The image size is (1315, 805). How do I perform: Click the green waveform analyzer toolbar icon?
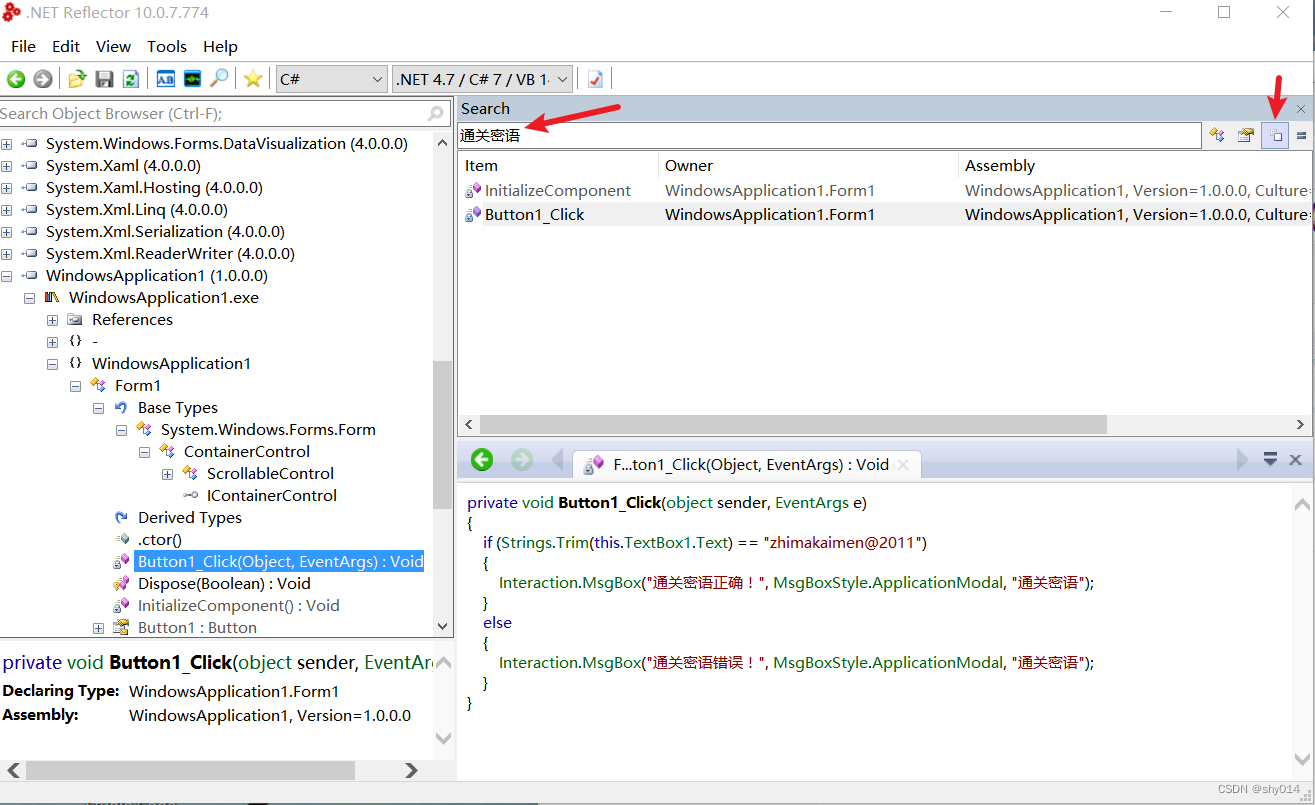(192, 79)
